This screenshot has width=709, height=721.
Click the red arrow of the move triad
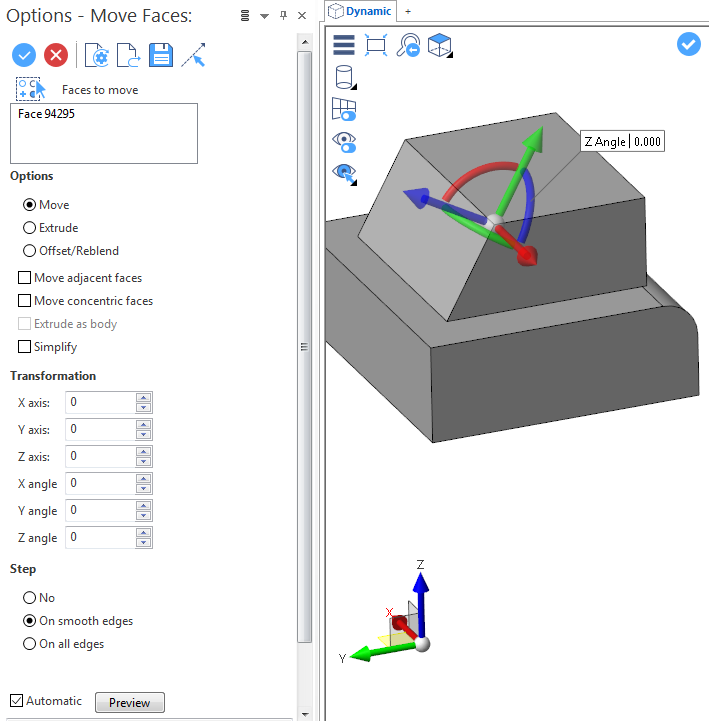[x=526, y=256]
